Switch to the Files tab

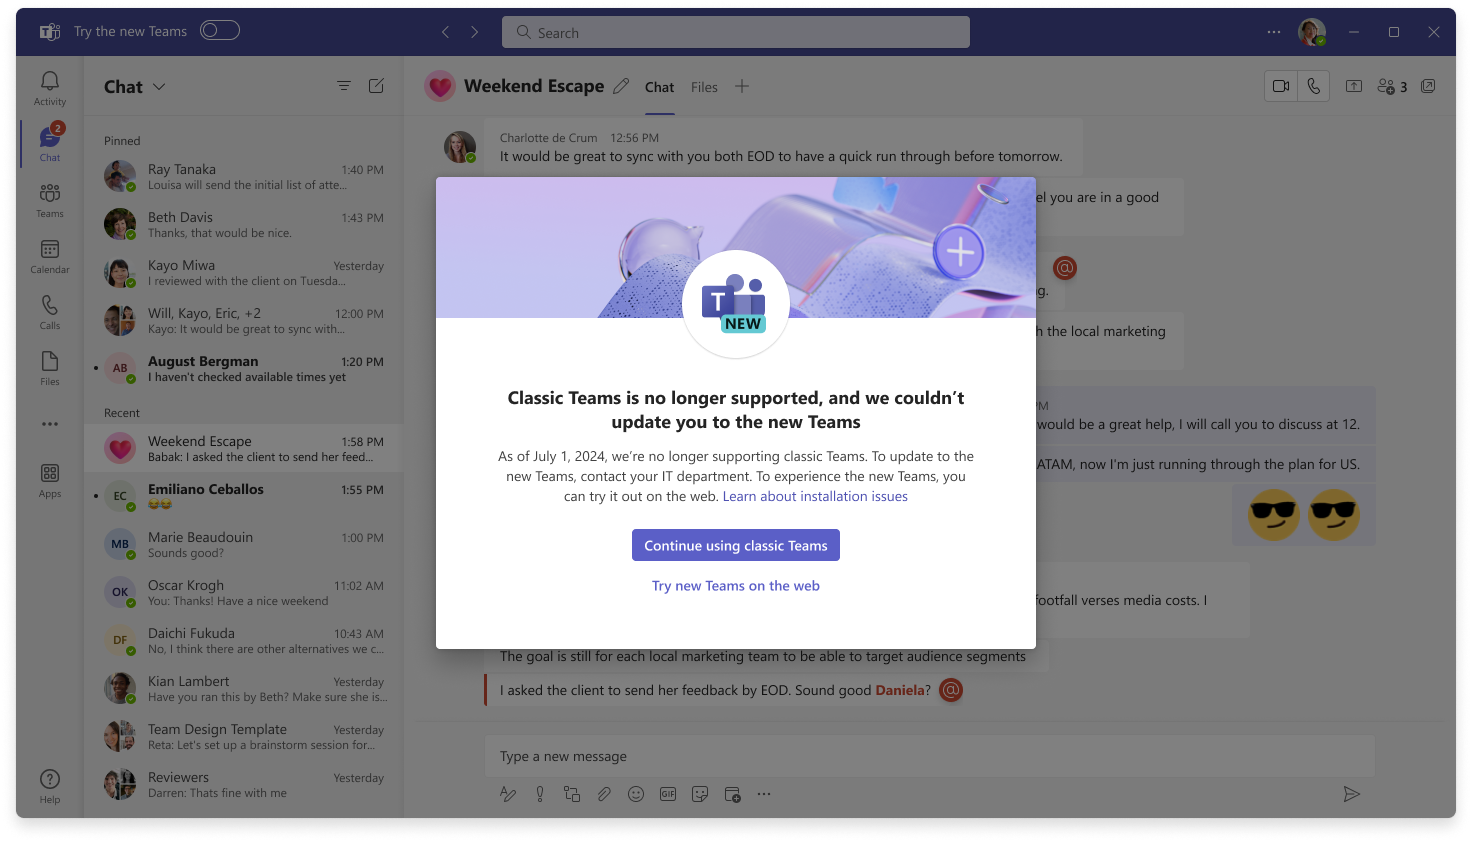704,87
